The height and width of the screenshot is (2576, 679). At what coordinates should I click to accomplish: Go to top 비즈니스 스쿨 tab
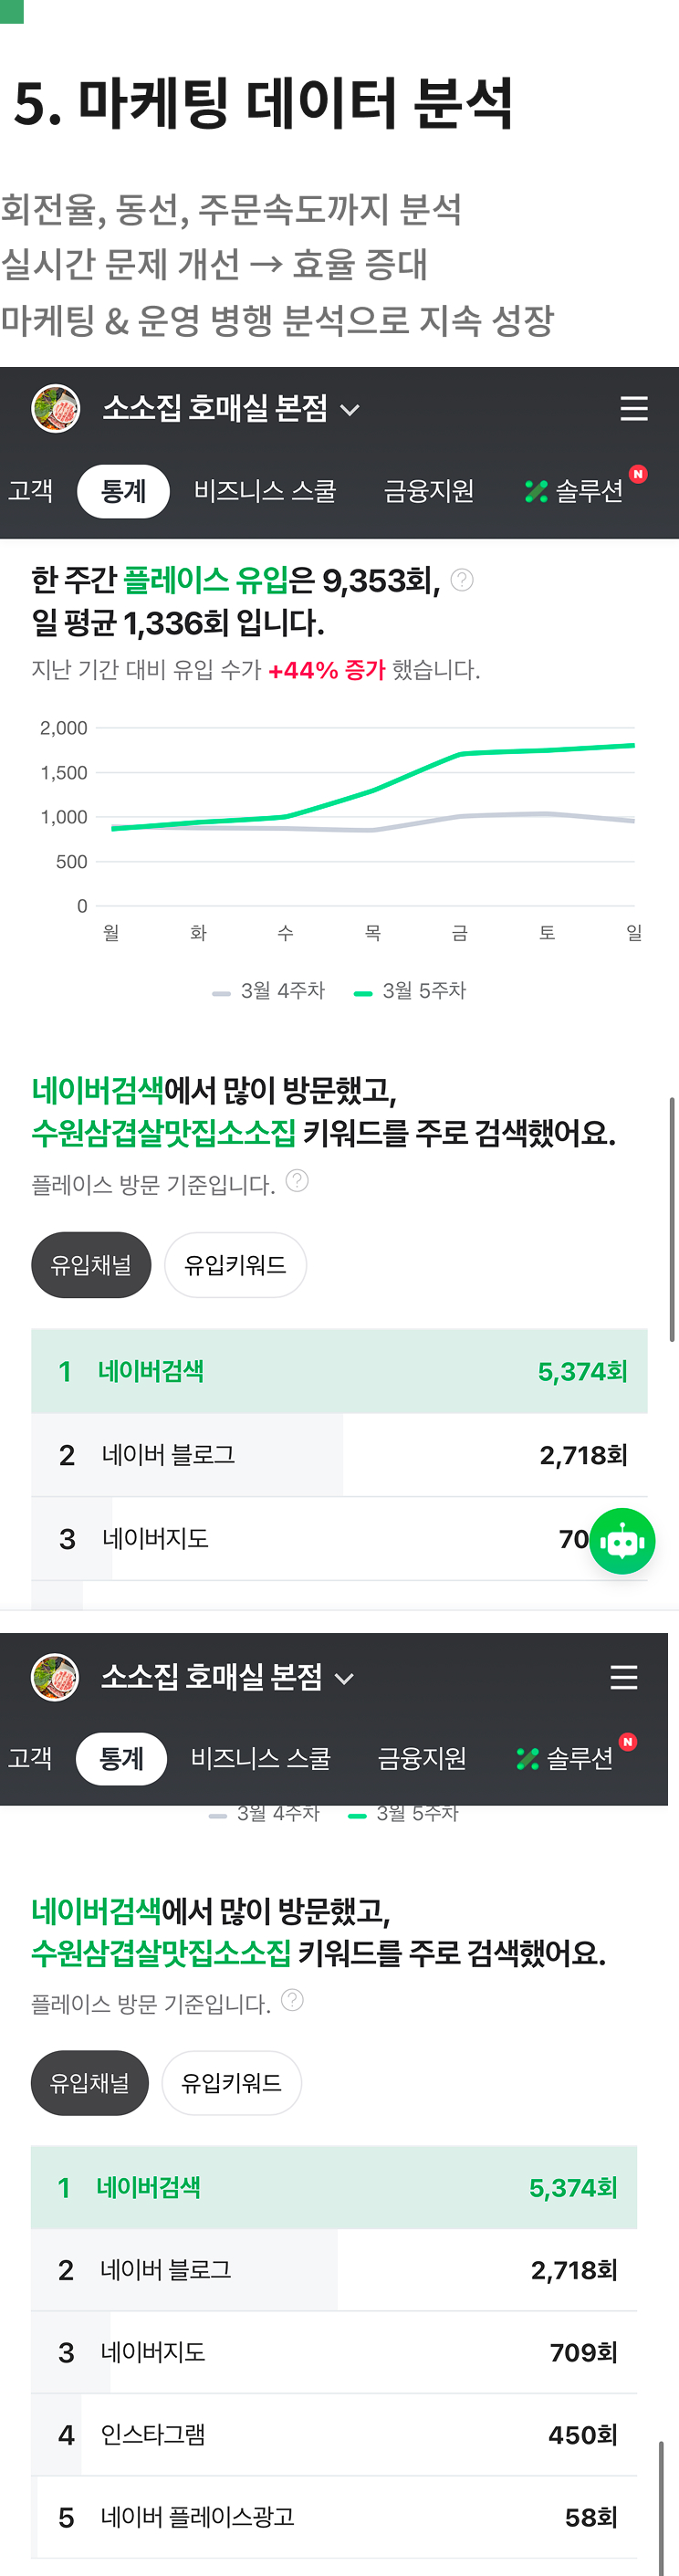265,491
